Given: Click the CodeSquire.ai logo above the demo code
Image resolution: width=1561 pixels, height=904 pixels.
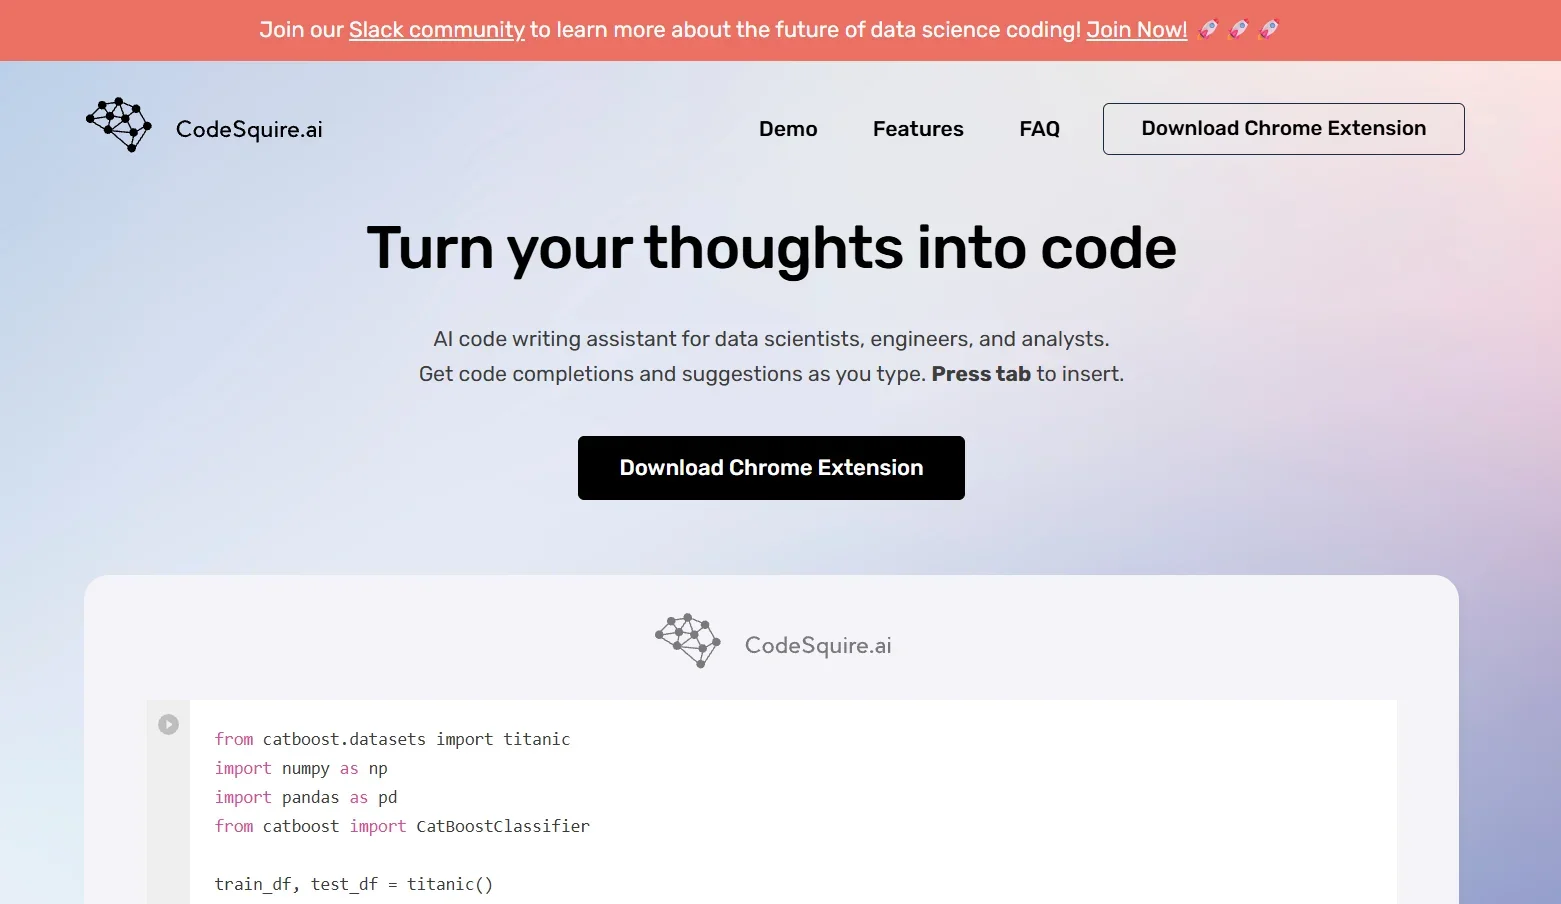Looking at the screenshot, I should (x=687, y=640).
